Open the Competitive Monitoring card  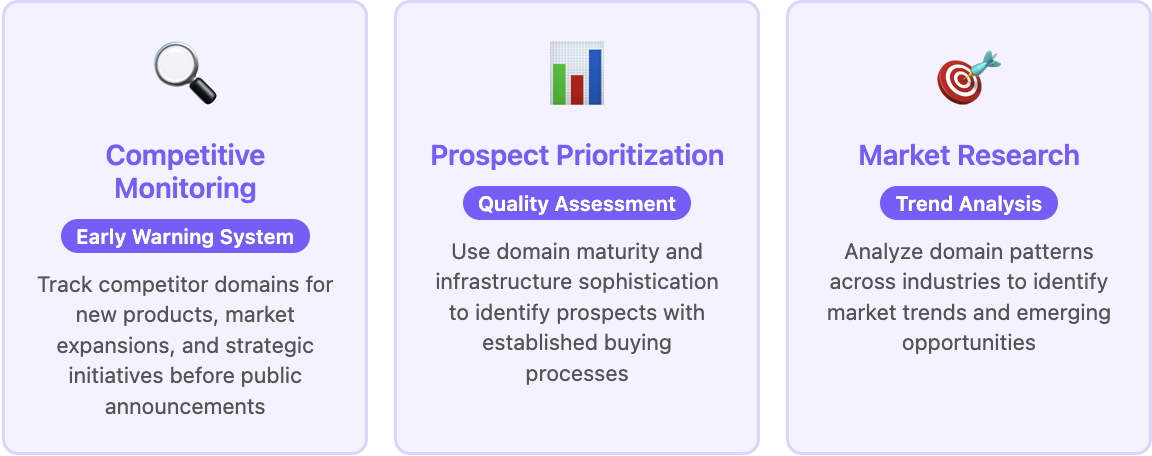coord(185,228)
